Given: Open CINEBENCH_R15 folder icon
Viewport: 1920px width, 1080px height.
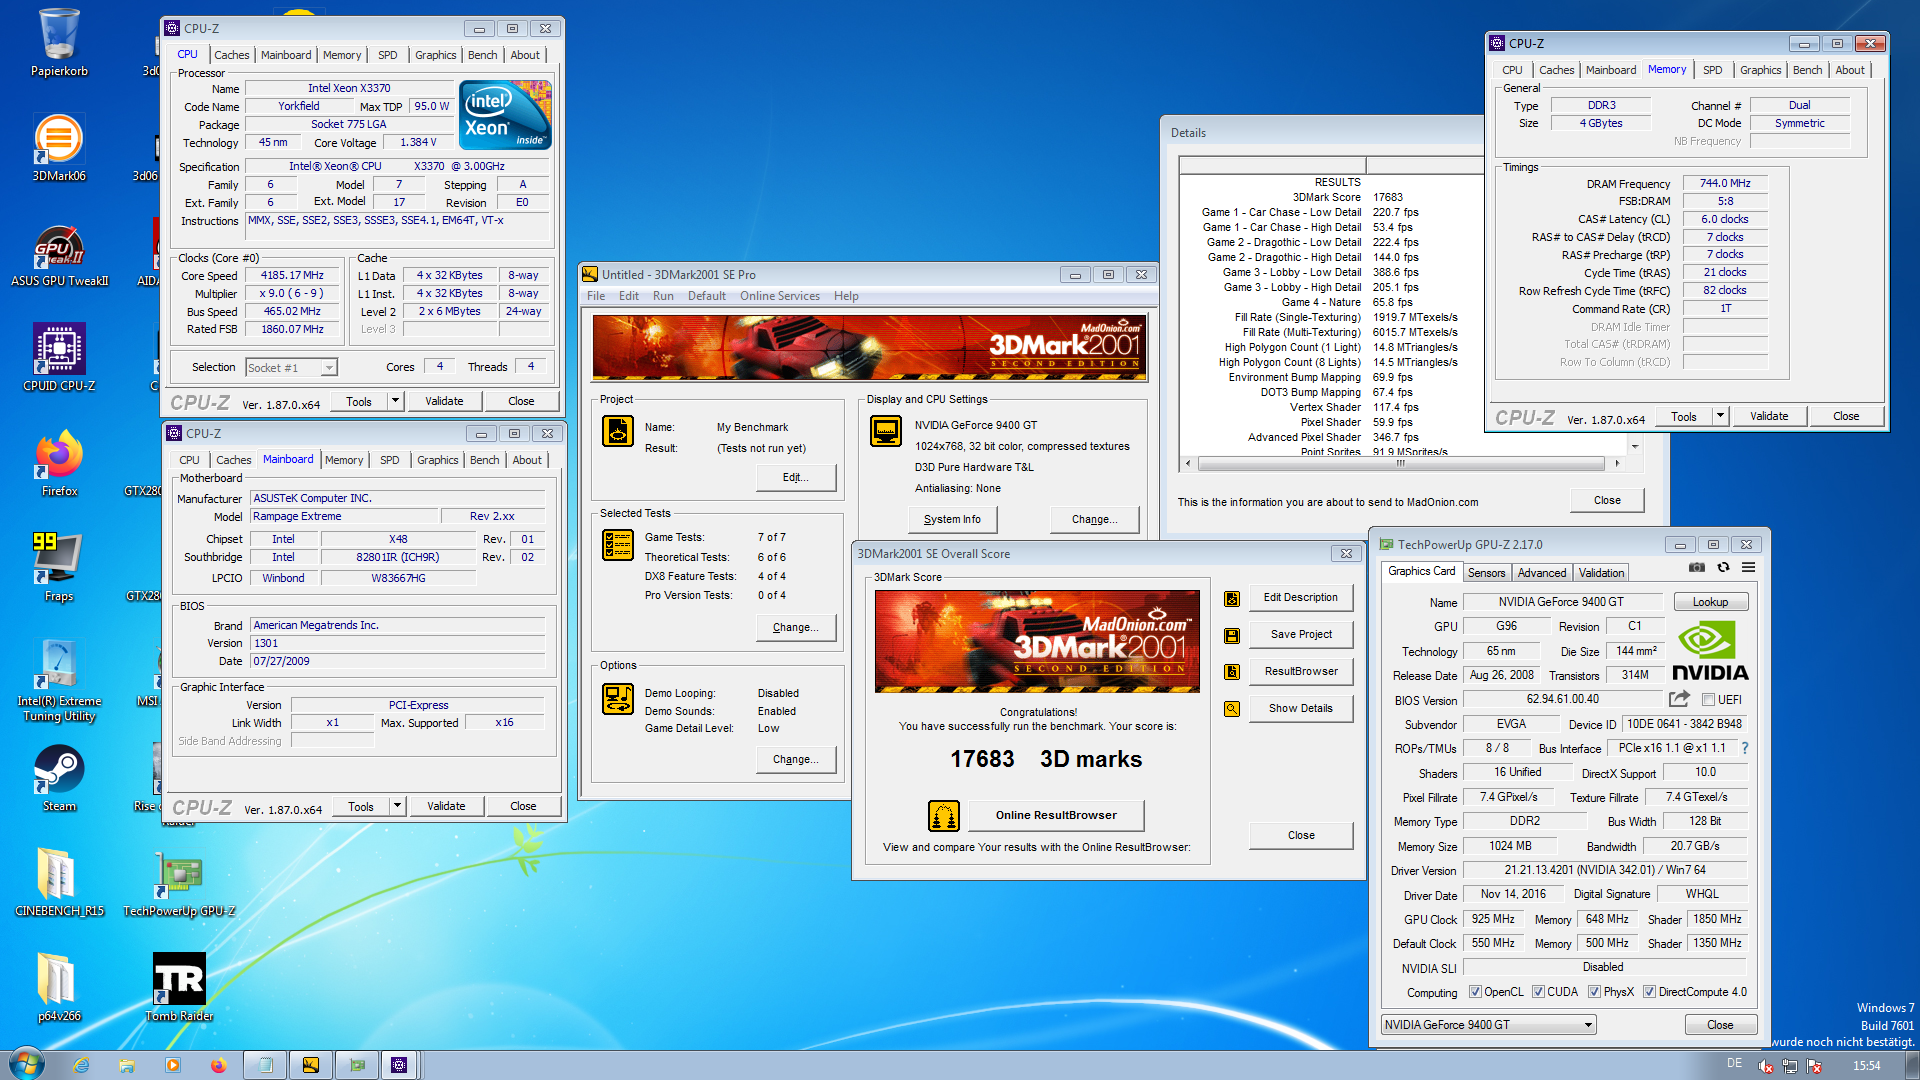Looking at the screenshot, I should point(59,882).
